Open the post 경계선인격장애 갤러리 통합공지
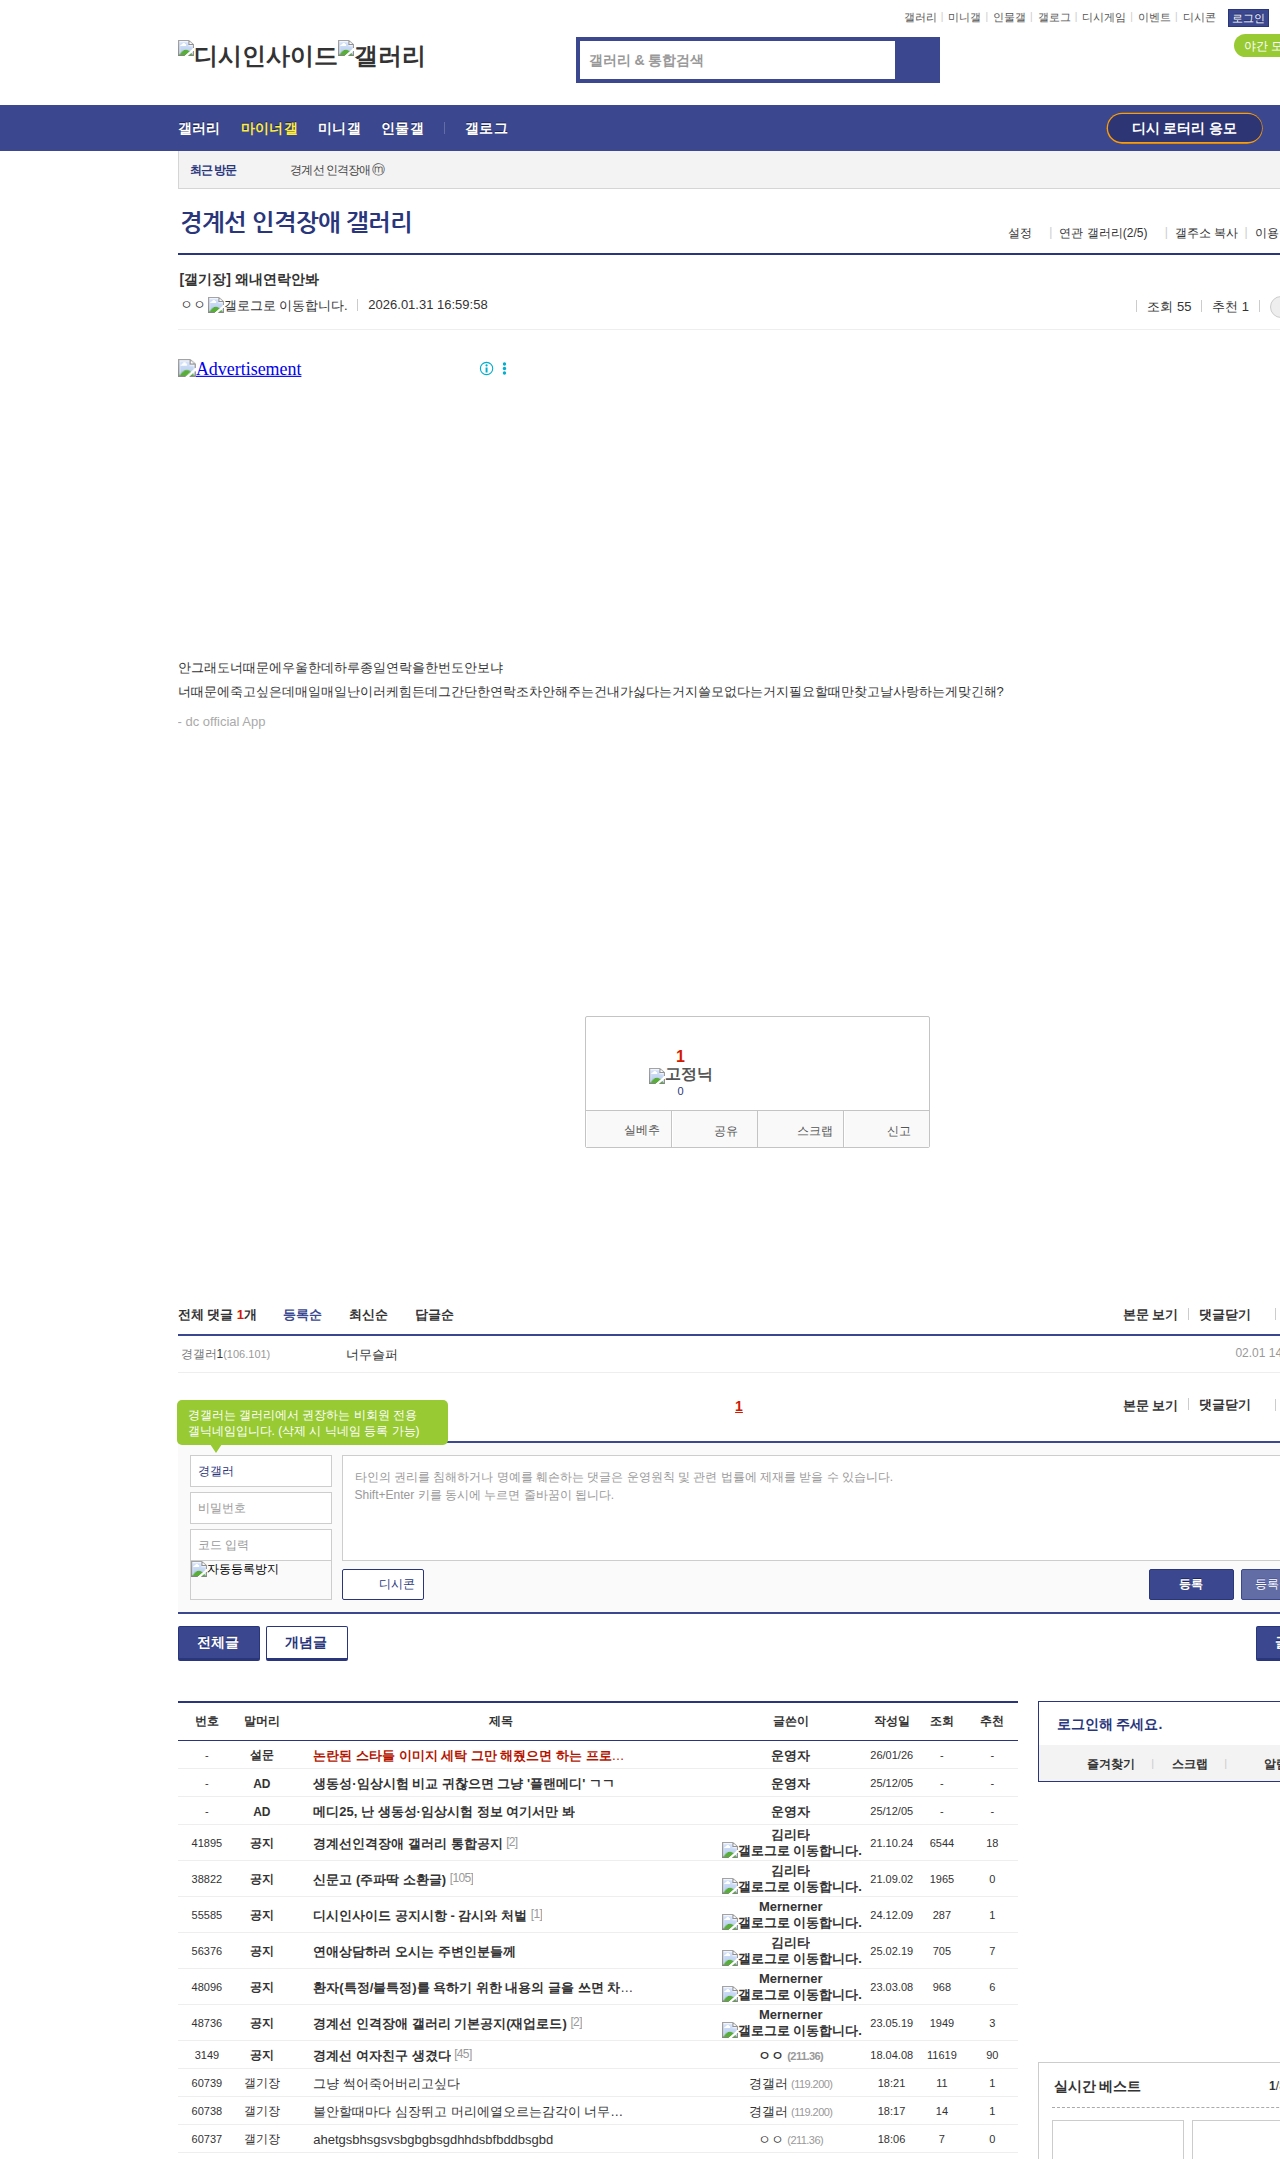Viewport: 1280px width, 2159px height. (x=407, y=1843)
